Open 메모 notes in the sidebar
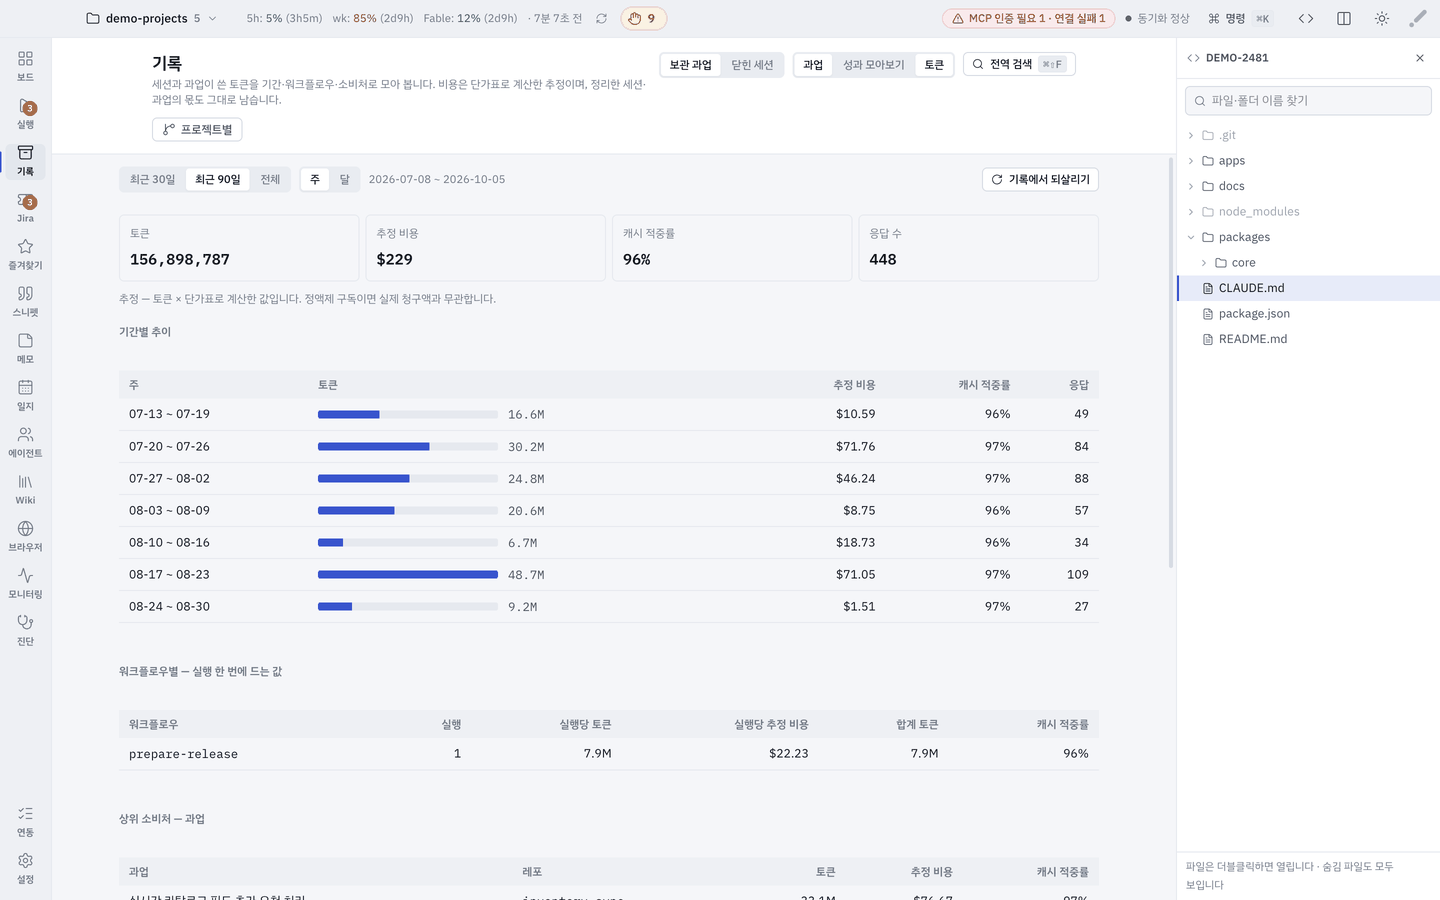The width and height of the screenshot is (1440, 900). tap(25, 348)
